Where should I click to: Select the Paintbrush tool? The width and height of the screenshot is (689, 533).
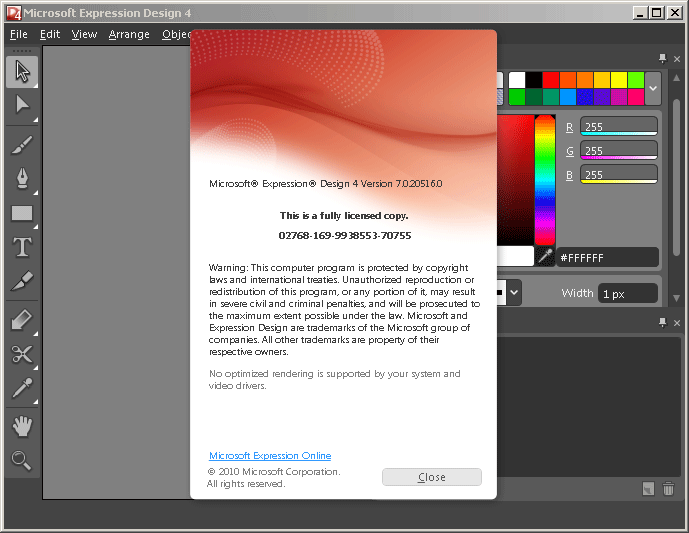coord(22,145)
